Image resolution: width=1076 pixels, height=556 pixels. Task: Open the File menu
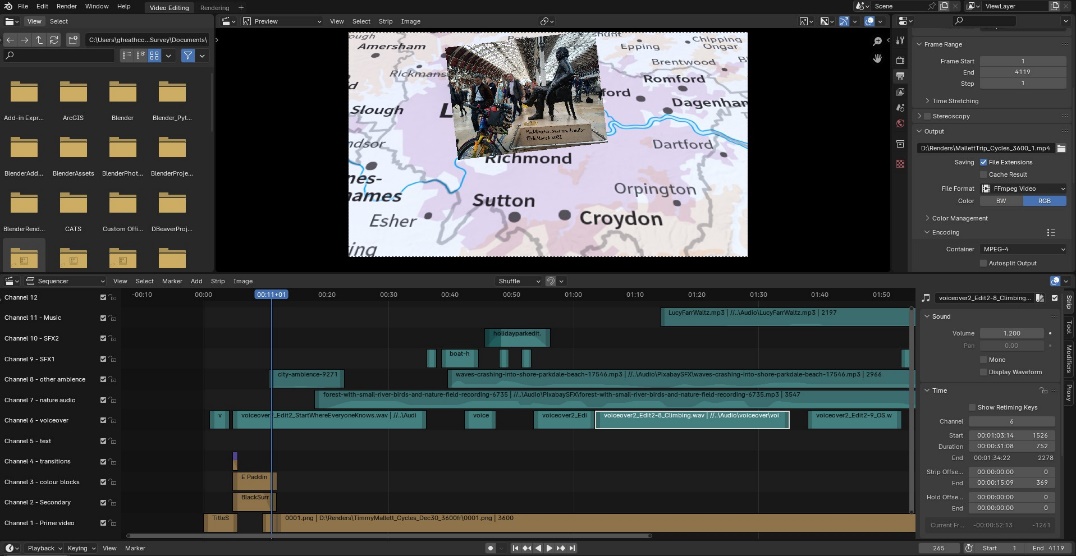[x=23, y=6]
